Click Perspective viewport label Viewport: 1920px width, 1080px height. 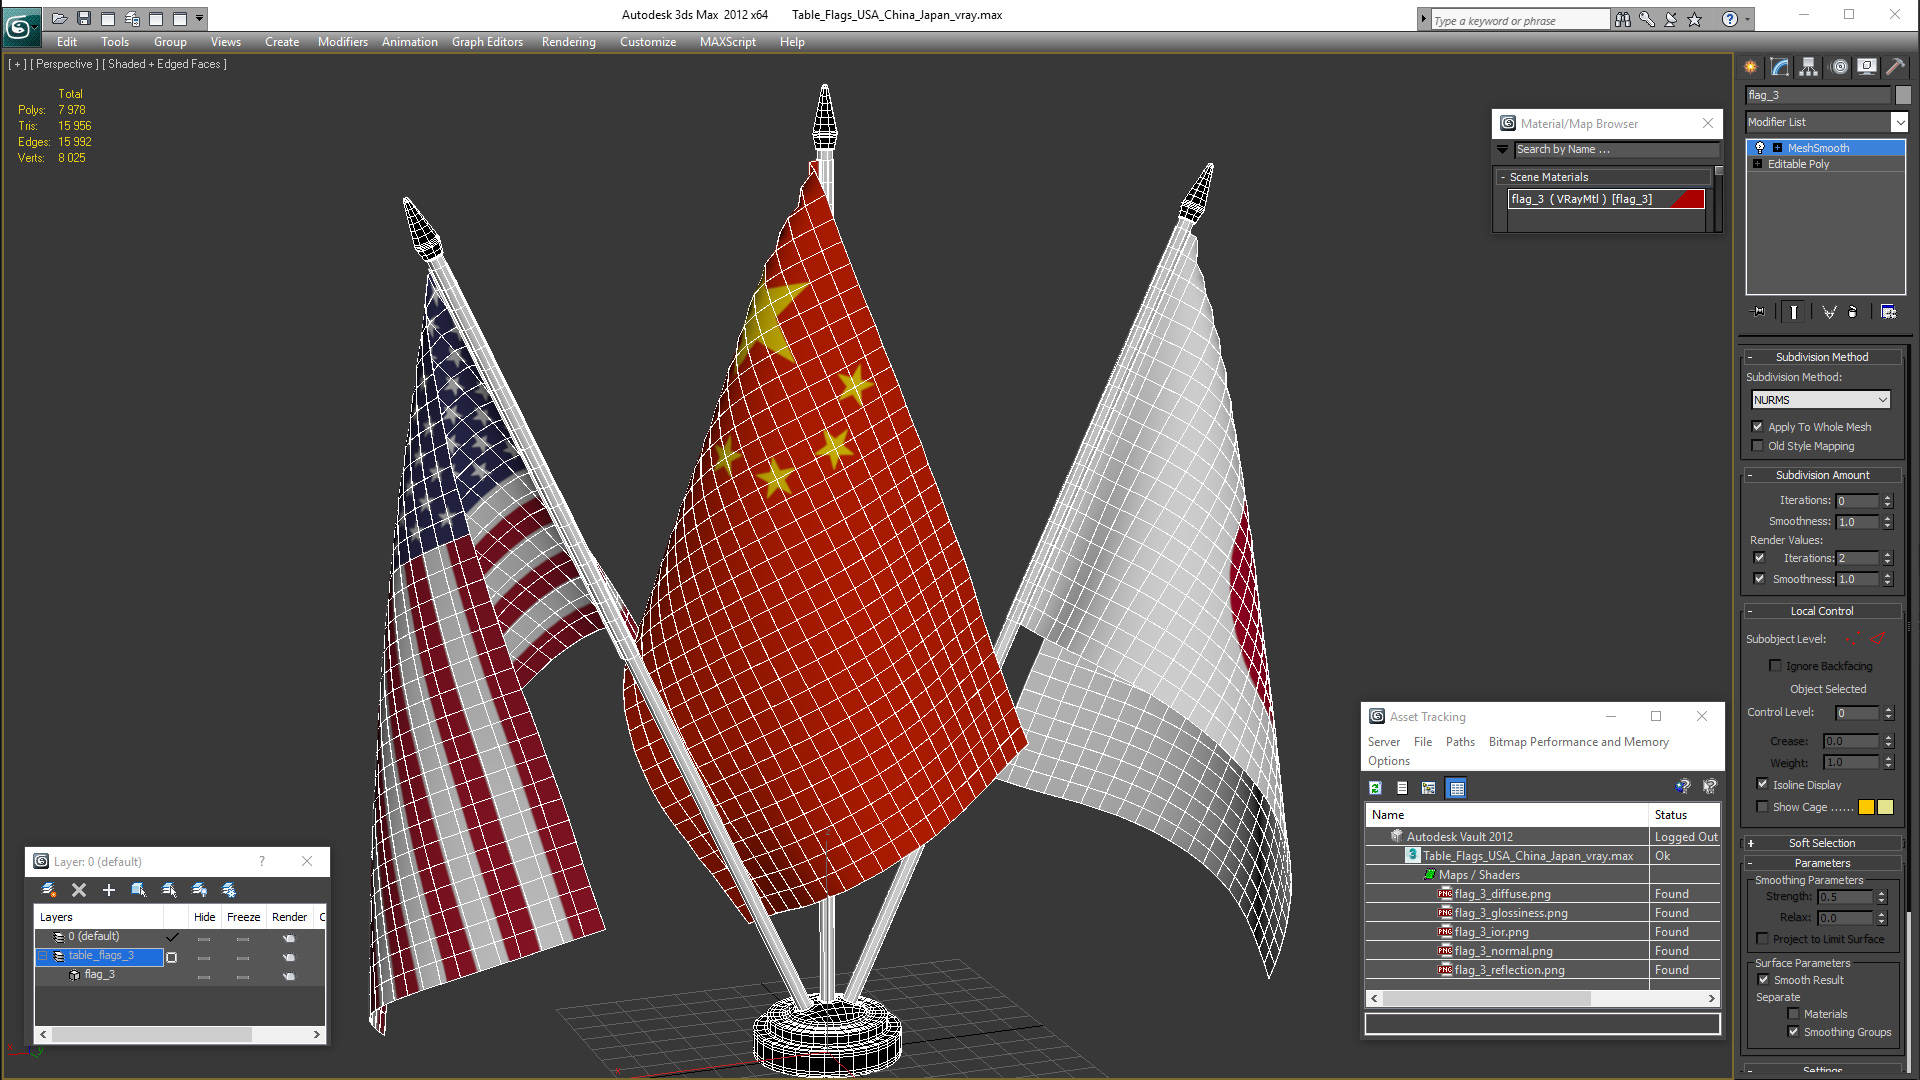(64, 64)
